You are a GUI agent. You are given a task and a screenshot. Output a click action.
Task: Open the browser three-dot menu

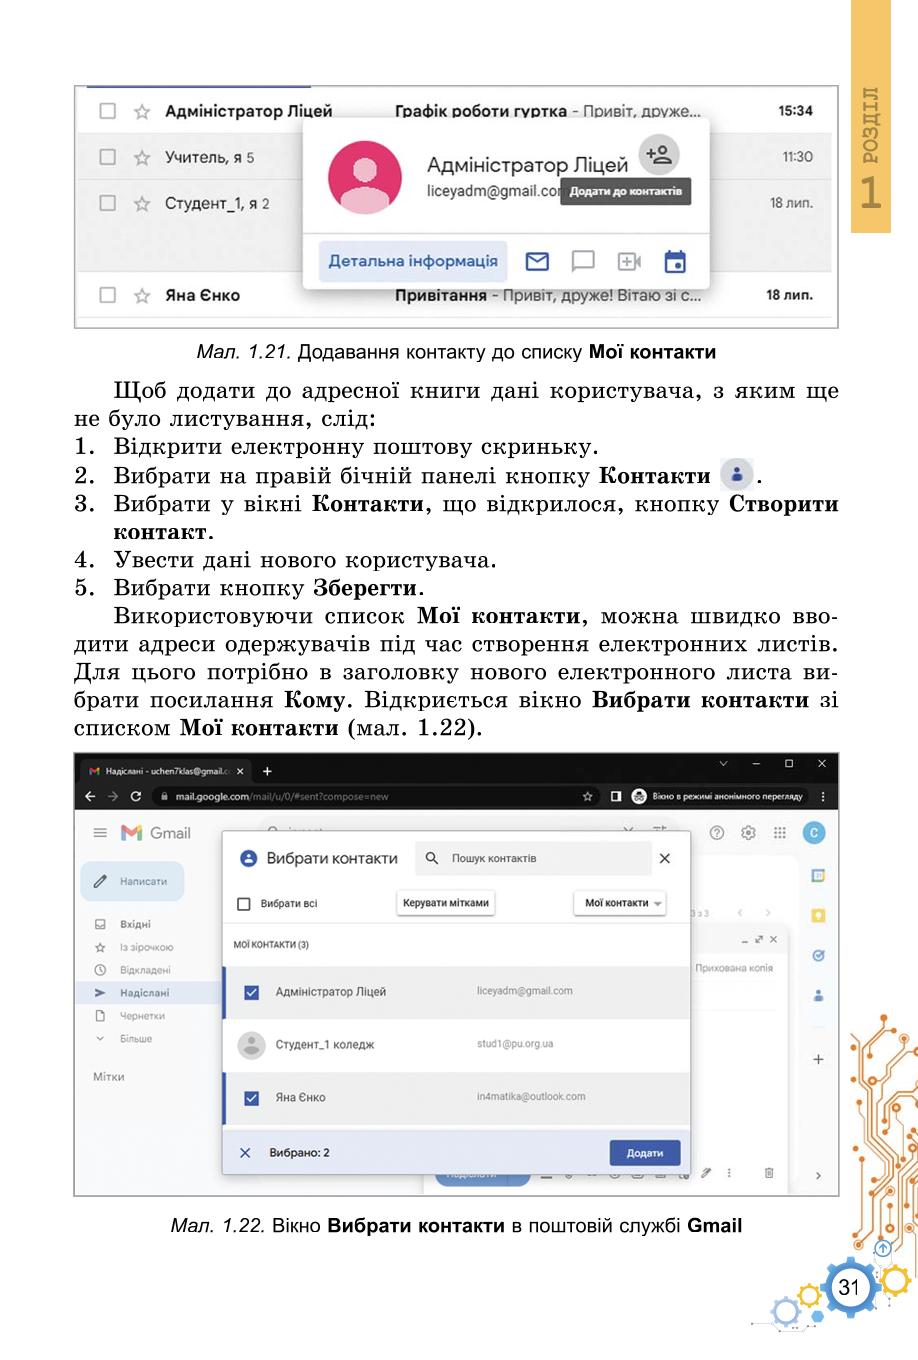pyautogui.click(x=823, y=797)
